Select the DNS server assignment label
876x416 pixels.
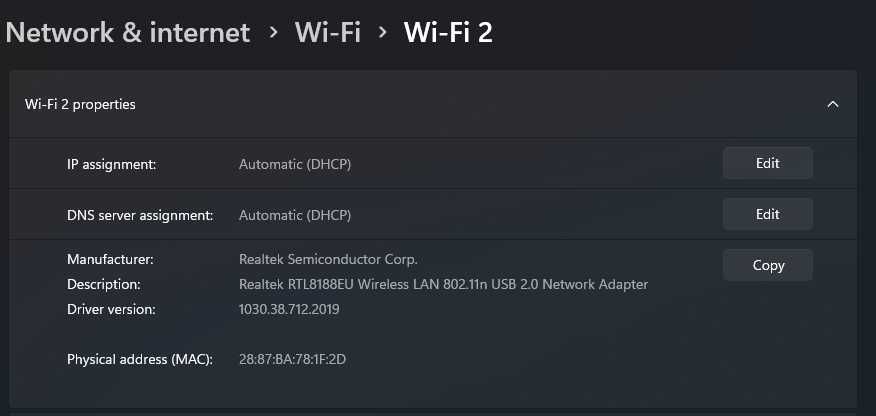140,215
